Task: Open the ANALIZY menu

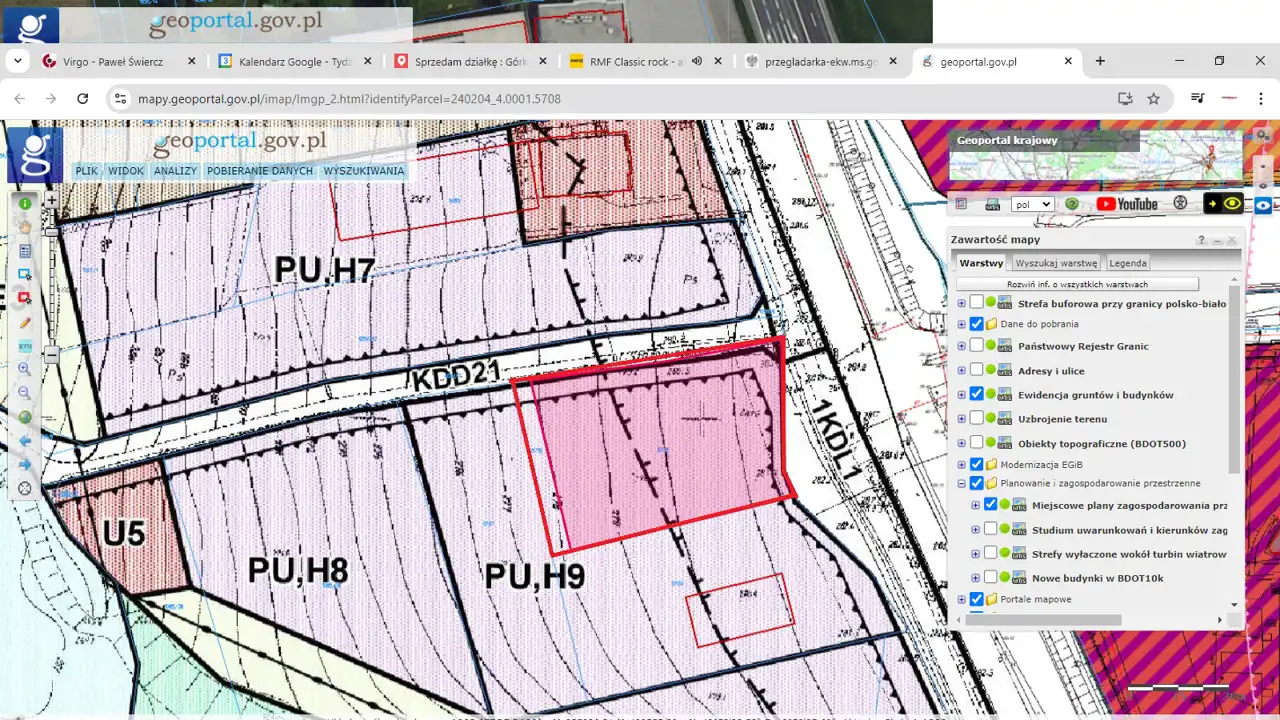Action: pyautogui.click(x=175, y=171)
